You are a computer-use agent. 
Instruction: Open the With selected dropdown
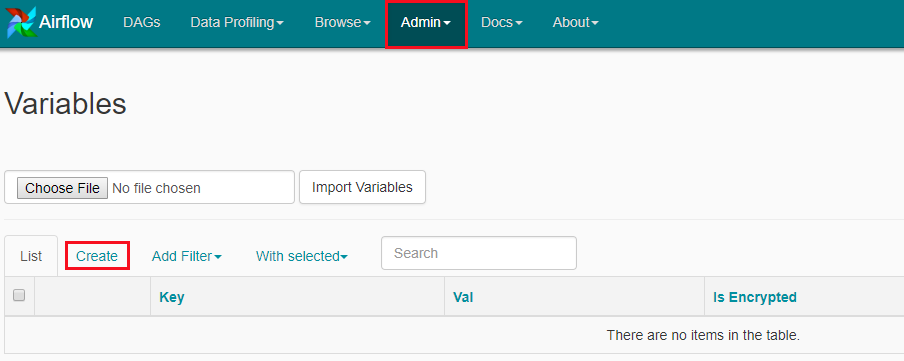(302, 256)
